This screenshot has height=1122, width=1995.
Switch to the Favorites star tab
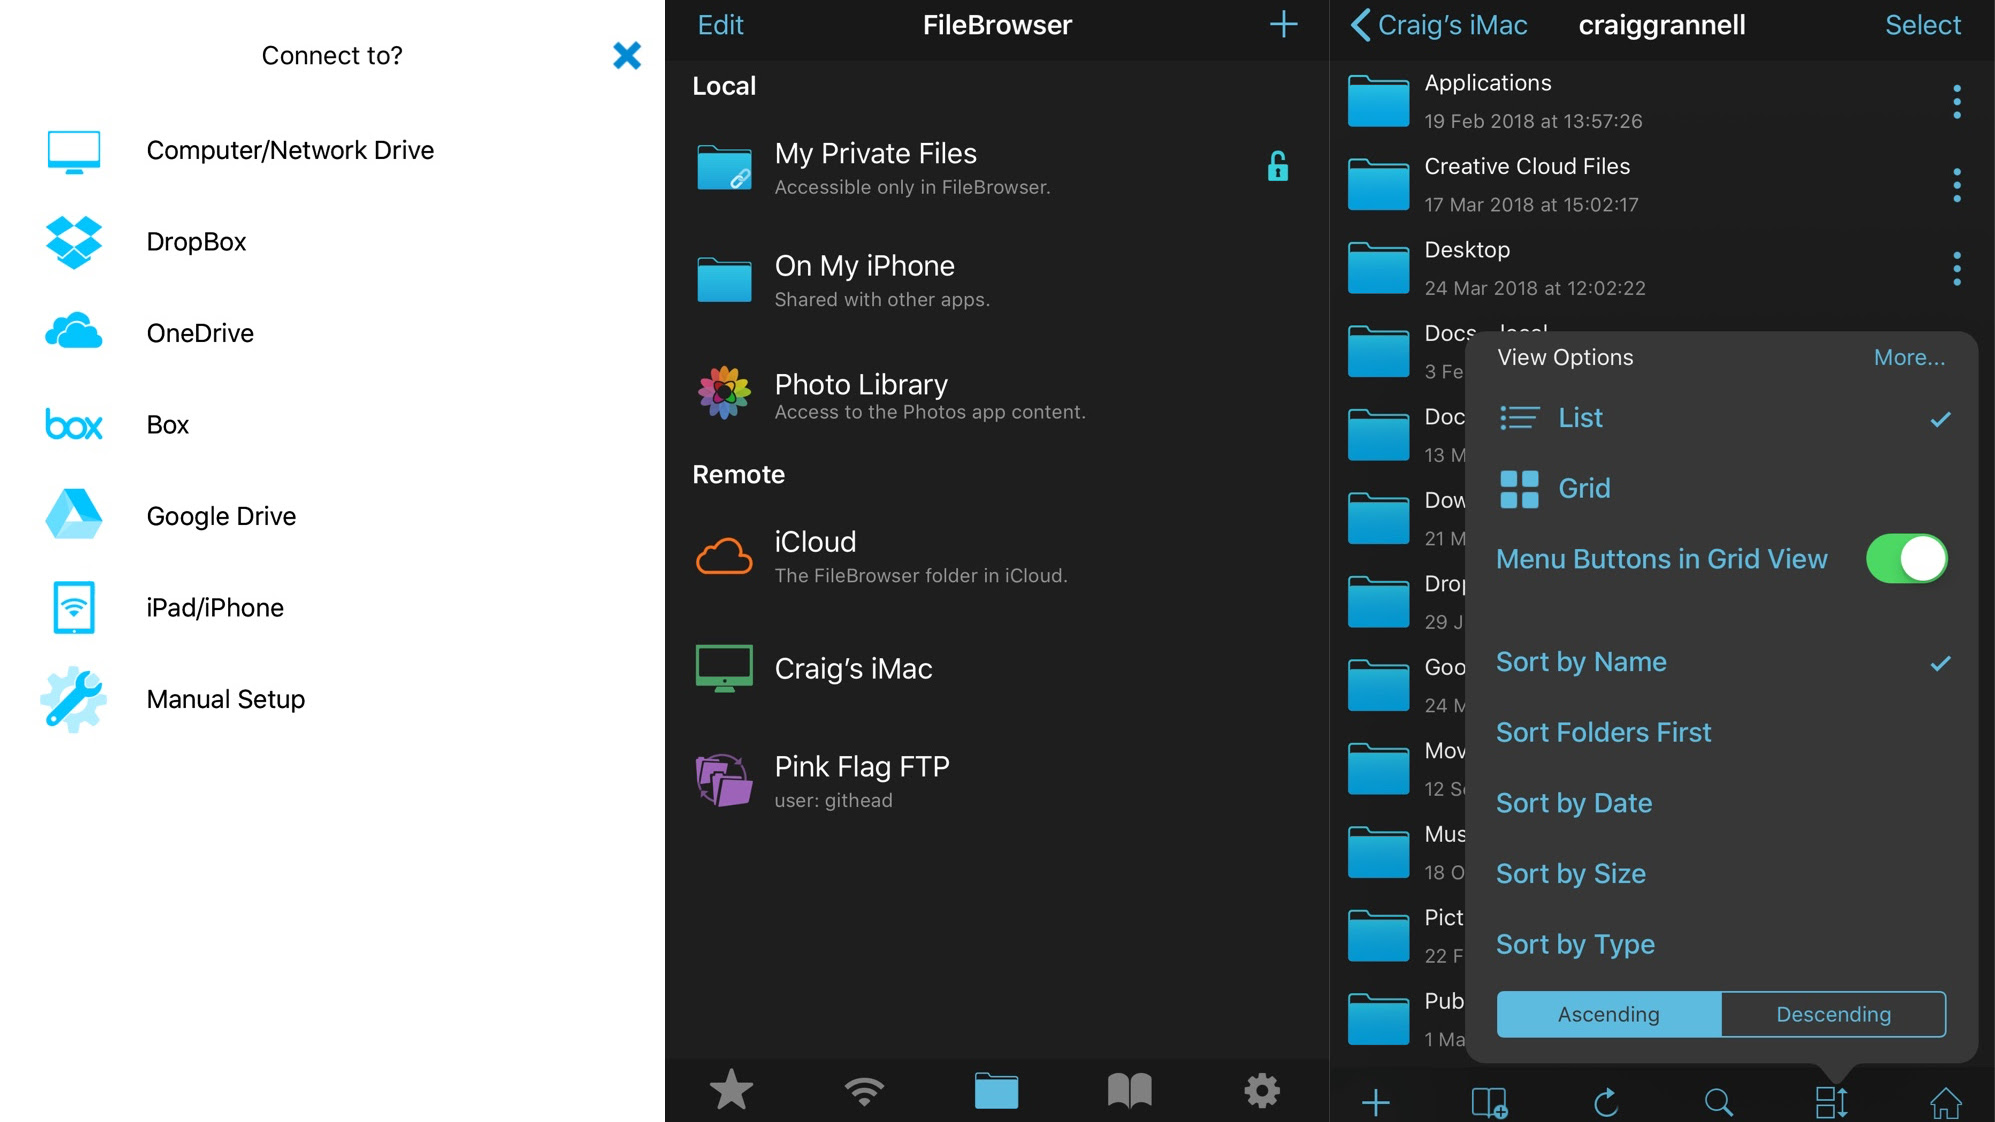(x=731, y=1090)
